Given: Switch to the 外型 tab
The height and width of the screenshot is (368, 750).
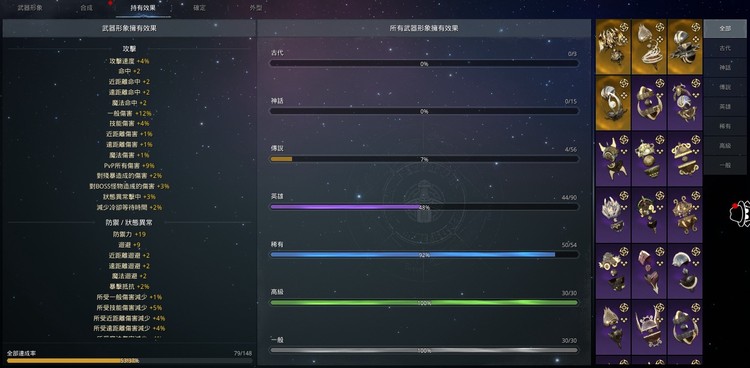Looking at the screenshot, I should click(256, 8).
